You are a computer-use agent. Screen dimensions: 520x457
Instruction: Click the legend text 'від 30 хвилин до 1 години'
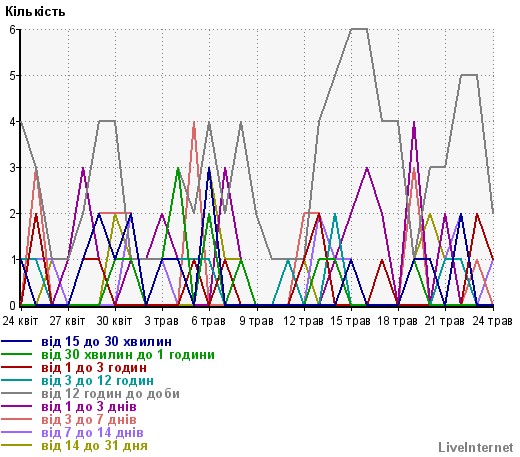[x=128, y=355]
